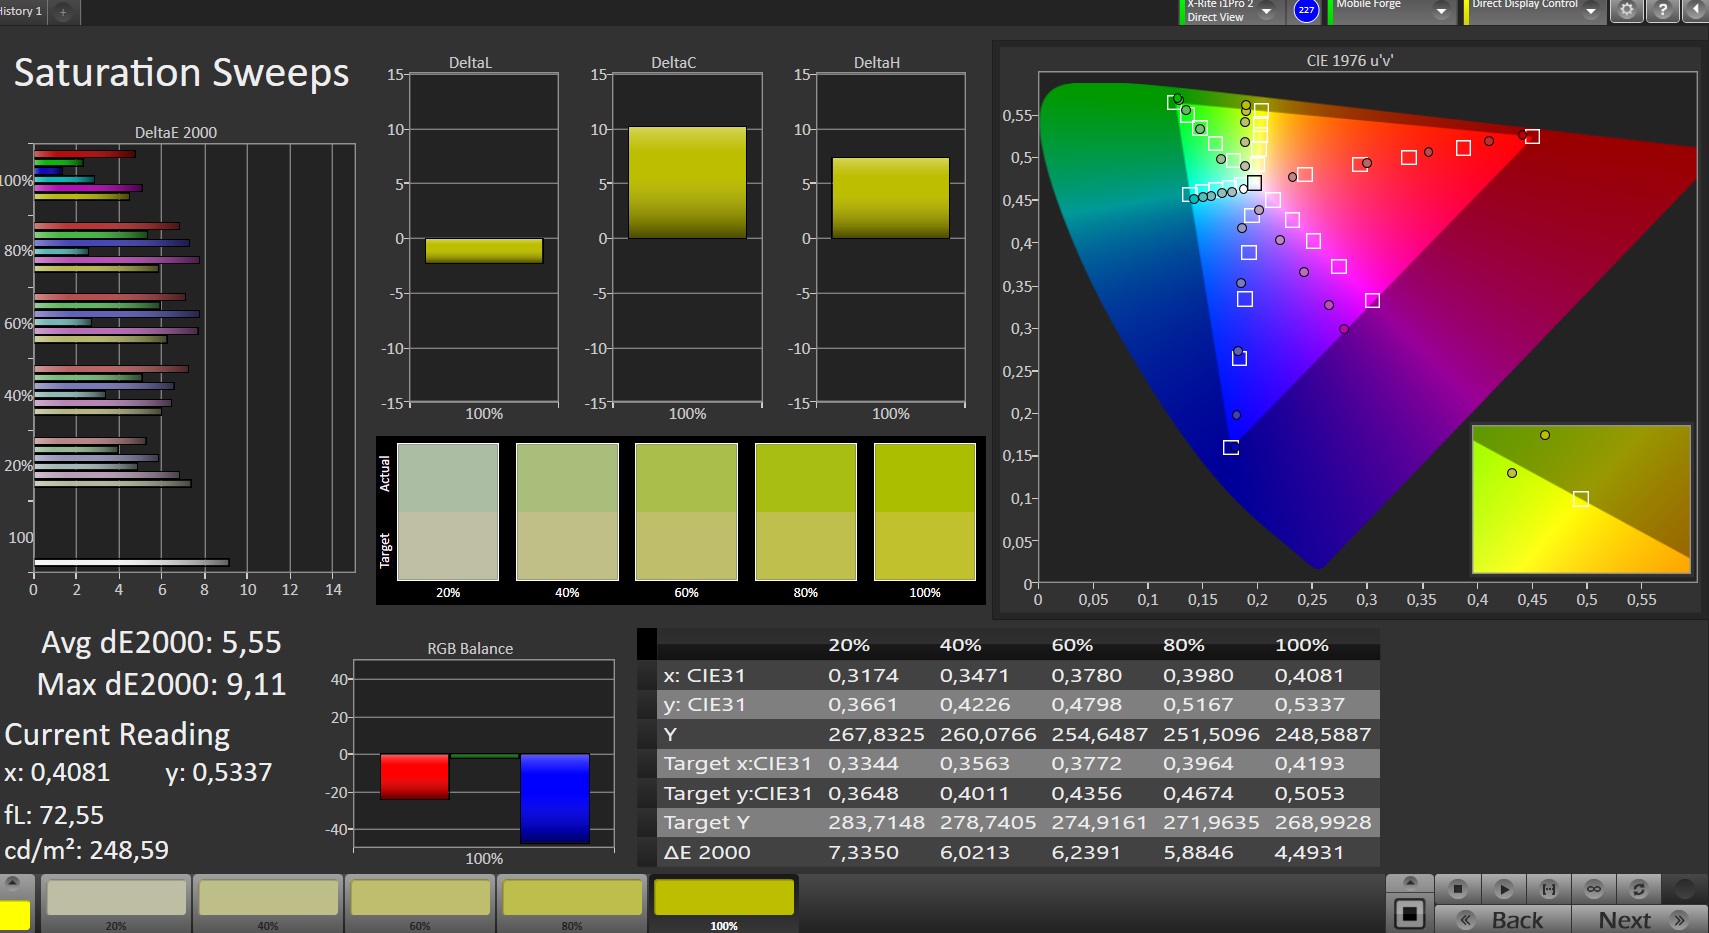Image resolution: width=1709 pixels, height=933 pixels.
Task: Click the refresh/loop arrows icon
Action: click(1639, 888)
